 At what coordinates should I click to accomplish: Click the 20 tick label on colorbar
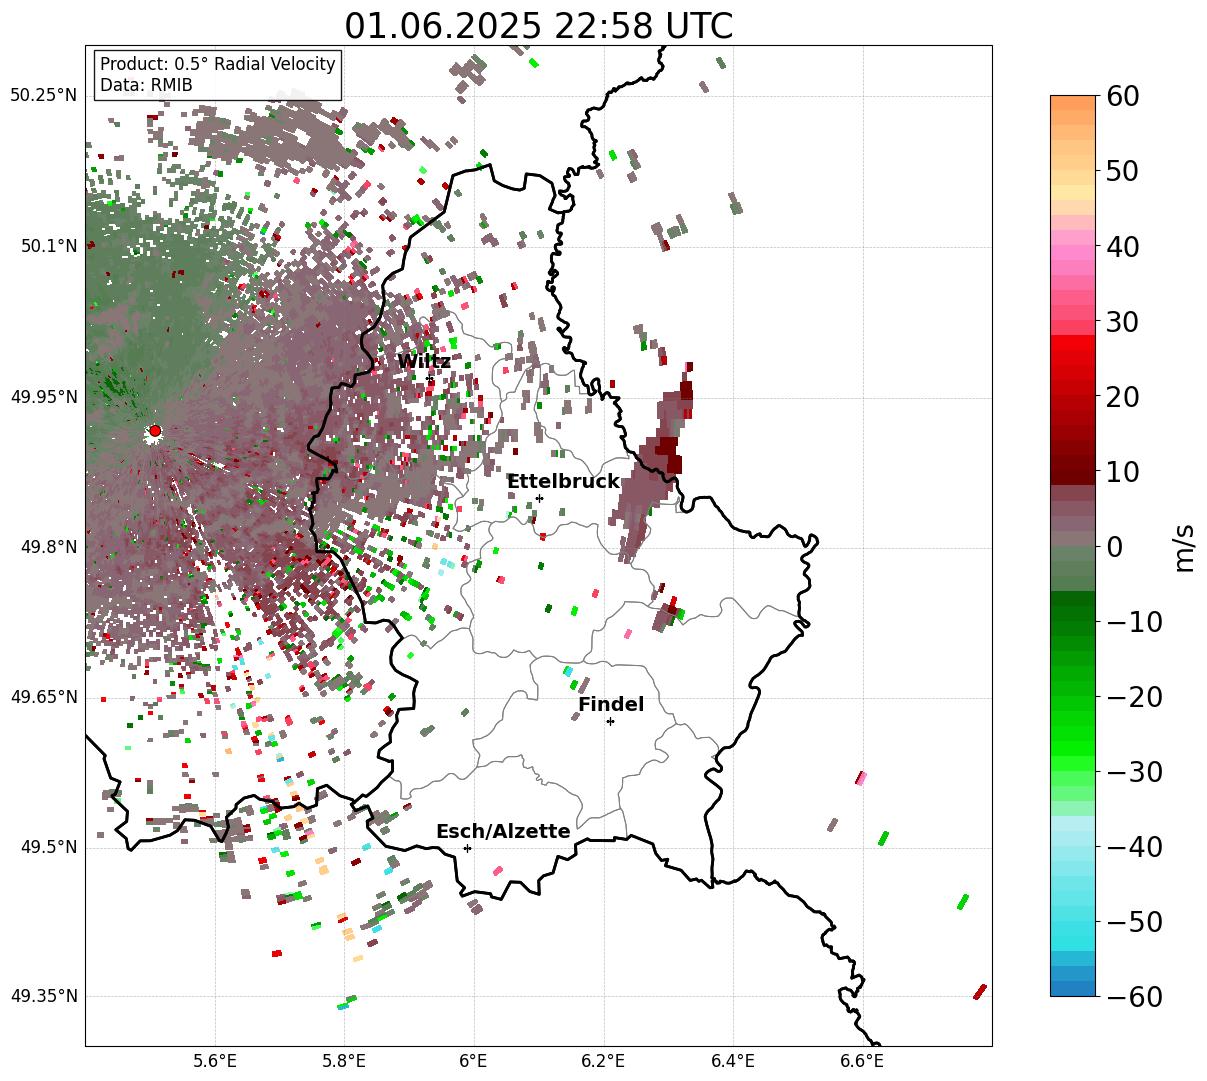[1124, 397]
